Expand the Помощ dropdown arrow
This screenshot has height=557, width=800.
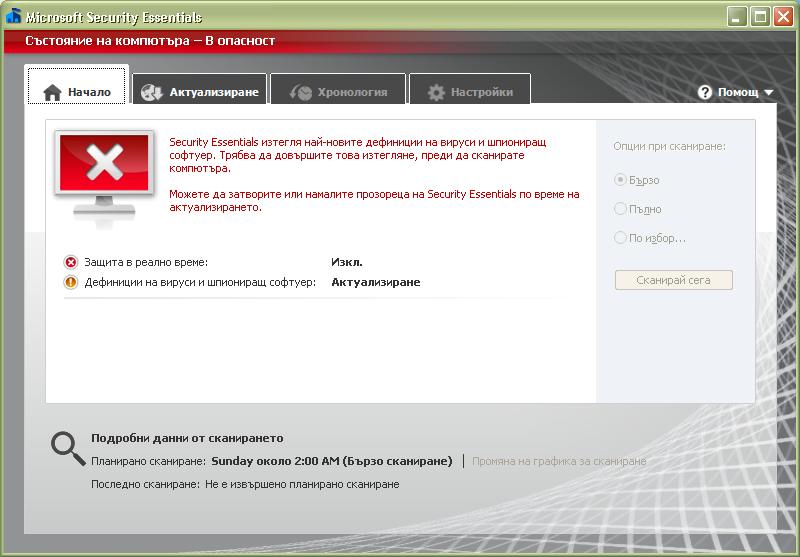[x=769, y=92]
